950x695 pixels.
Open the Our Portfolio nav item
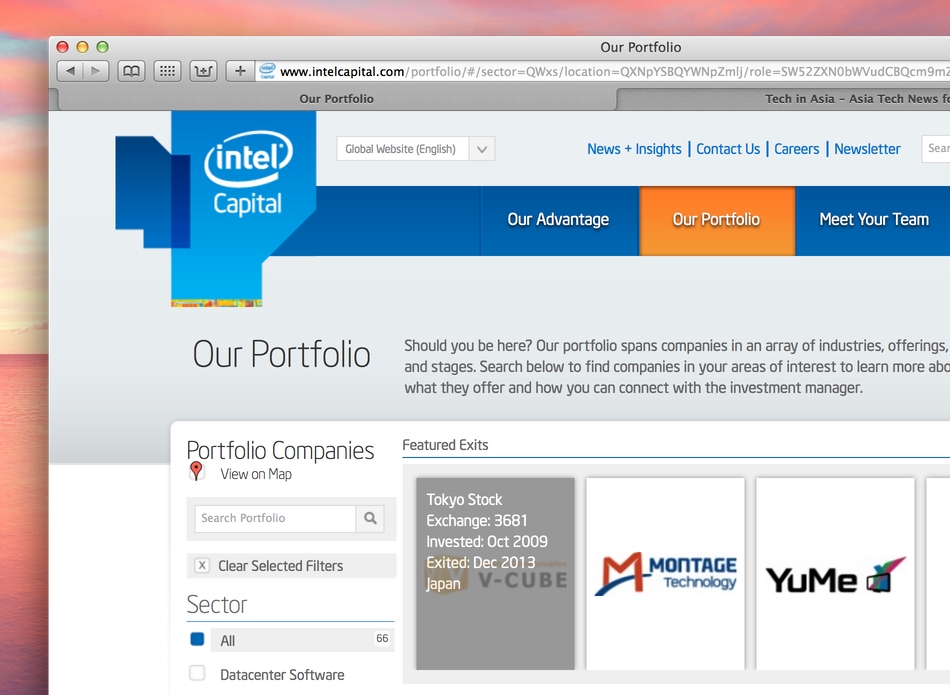point(717,220)
